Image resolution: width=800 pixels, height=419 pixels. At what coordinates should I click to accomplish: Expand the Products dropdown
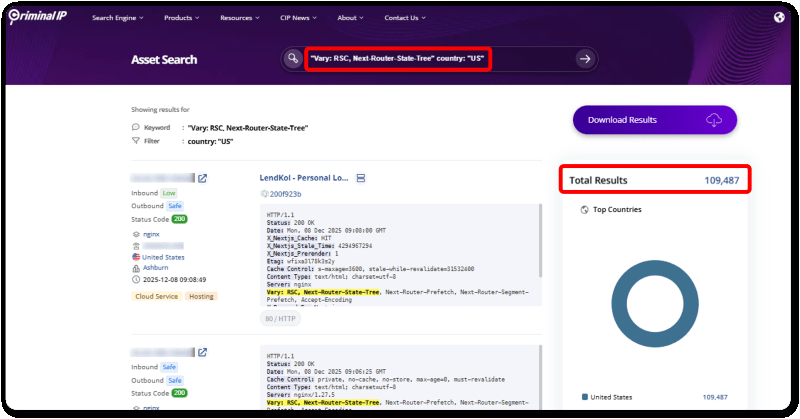click(183, 18)
